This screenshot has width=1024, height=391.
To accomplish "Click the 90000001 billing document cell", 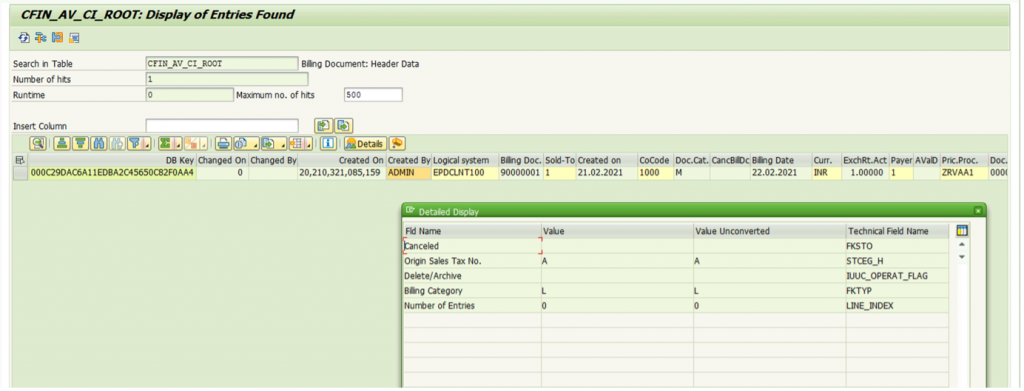I will tap(520, 173).
